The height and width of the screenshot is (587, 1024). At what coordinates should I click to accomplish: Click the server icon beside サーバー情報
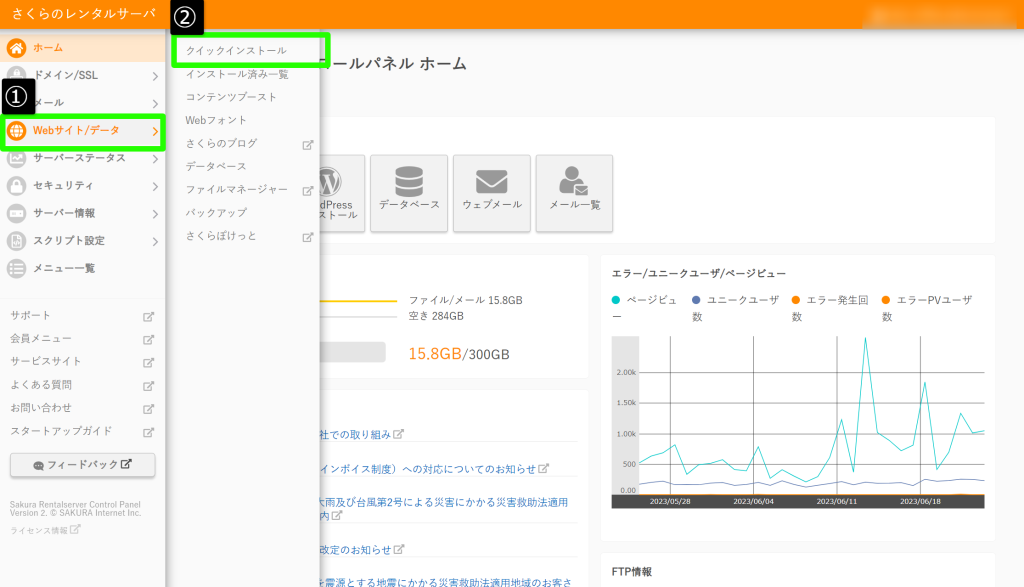tap(16, 214)
